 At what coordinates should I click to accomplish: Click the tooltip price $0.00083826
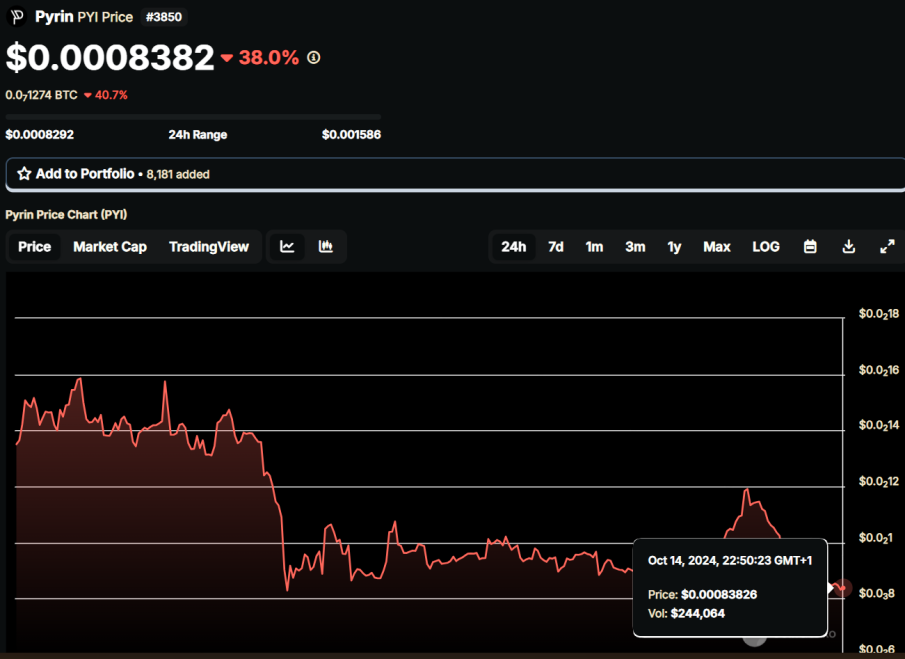pyautogui.click(x=719, y=594)
